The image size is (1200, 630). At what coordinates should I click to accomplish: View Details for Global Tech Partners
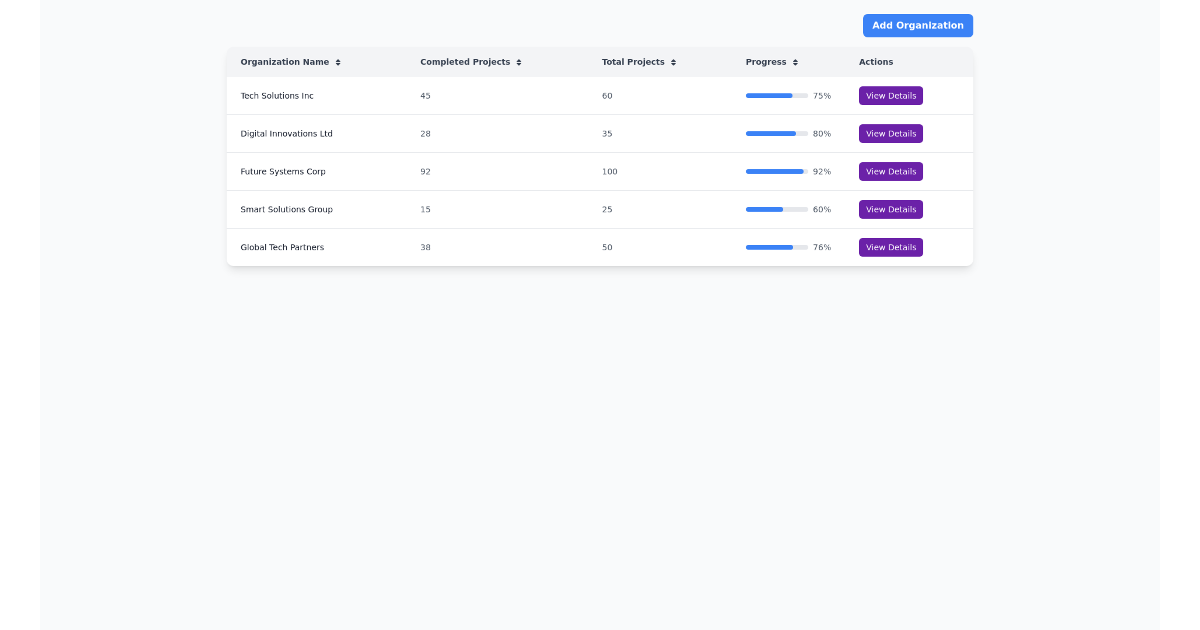point(890,247)
